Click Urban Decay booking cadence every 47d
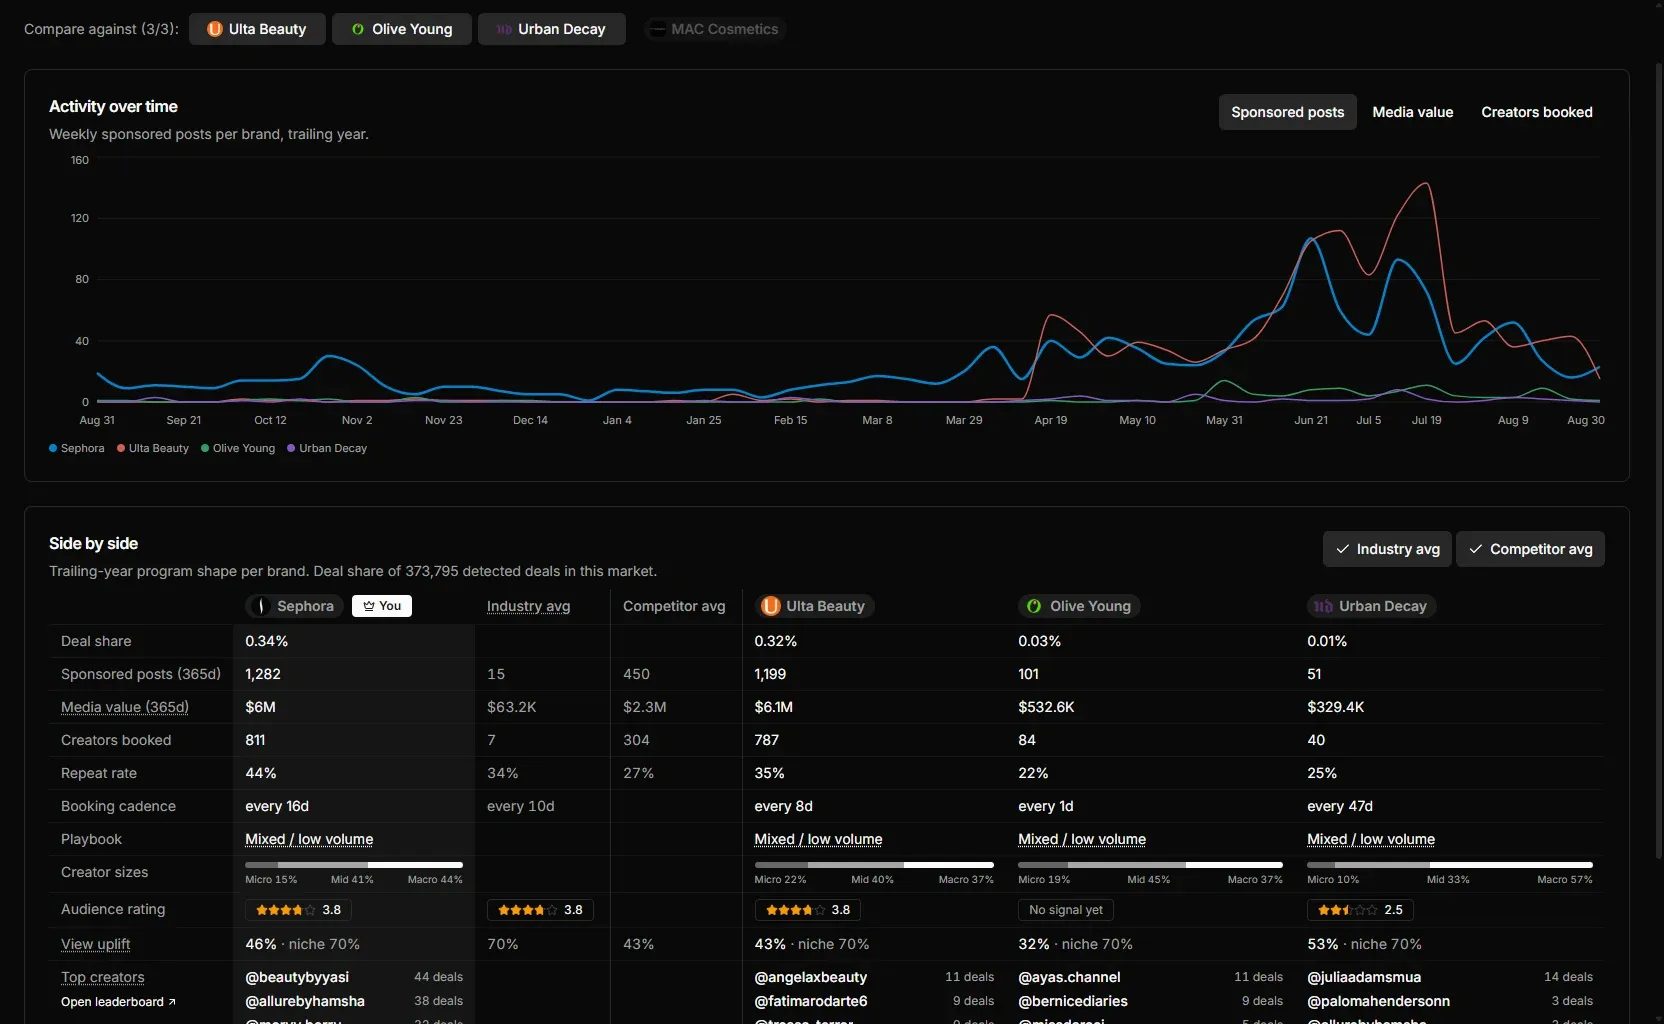The image size is (1664, 1024). coord(1340,806)
